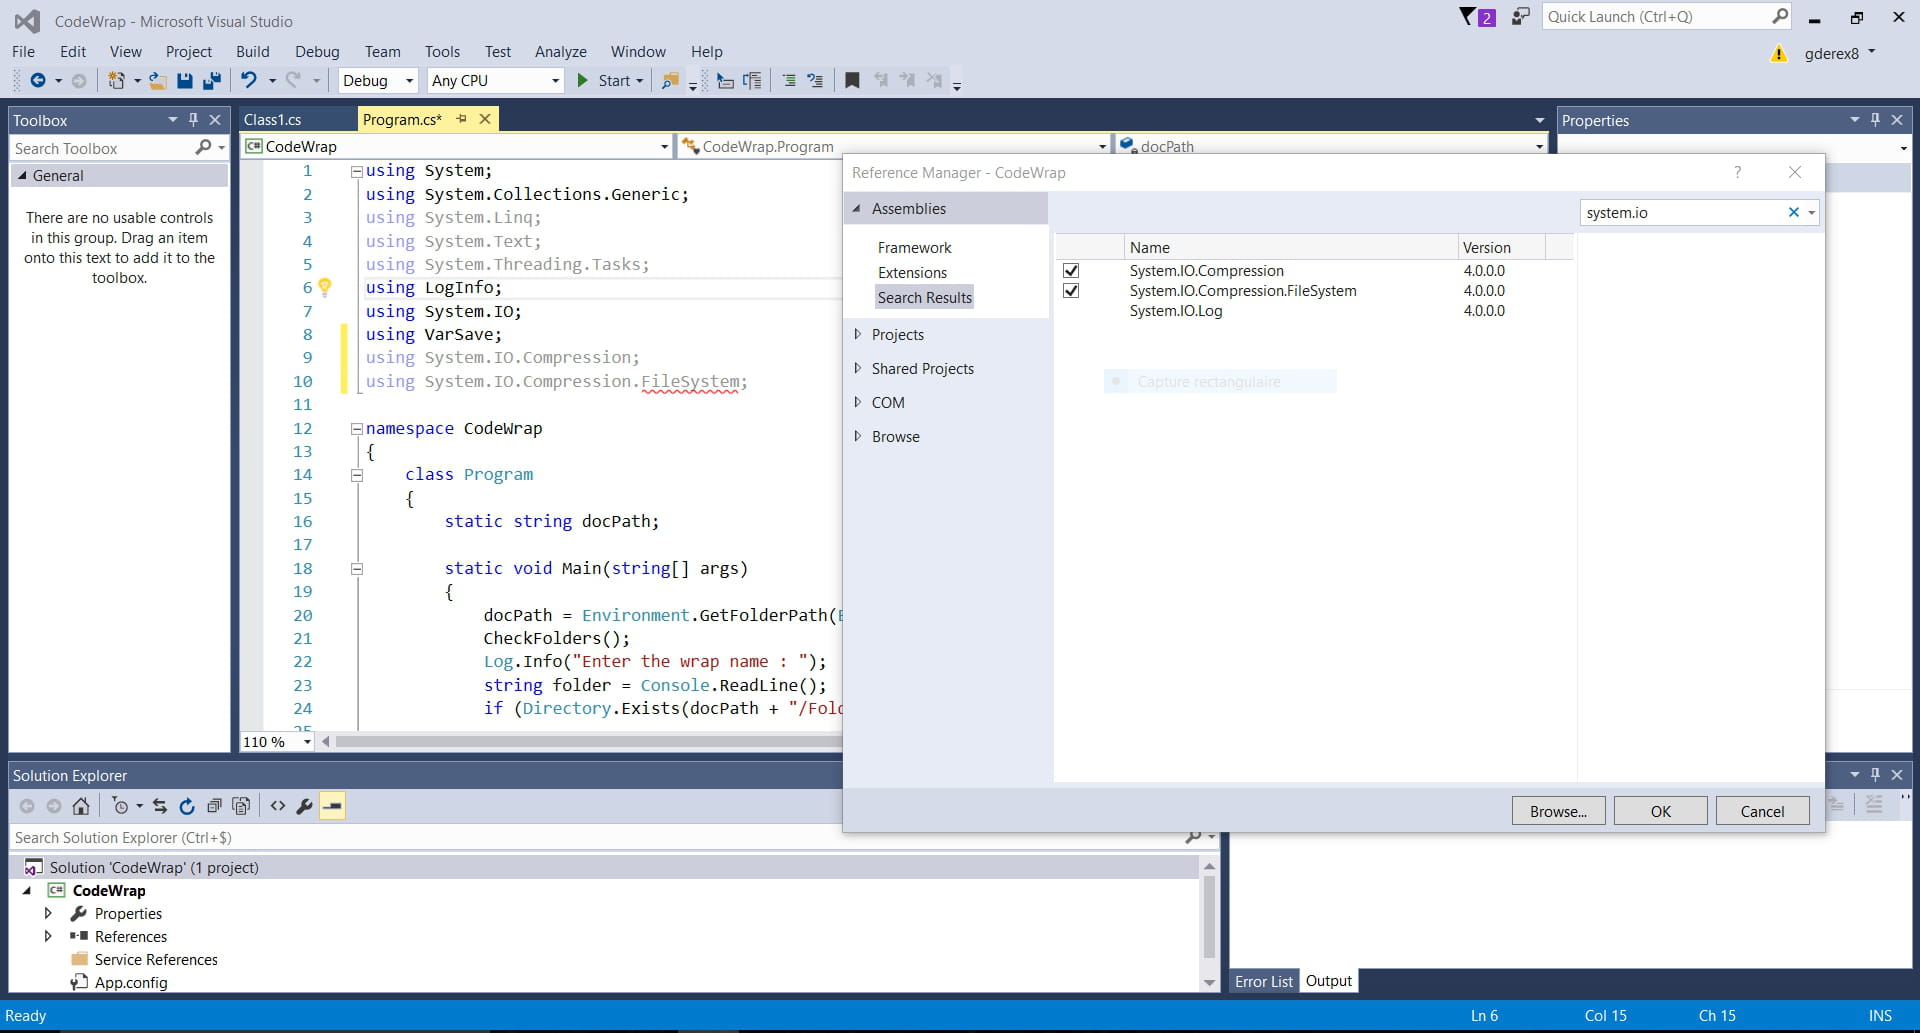Toggle bookmark using the bookmark icon
1920x1033 pixels.
(852, 81)
